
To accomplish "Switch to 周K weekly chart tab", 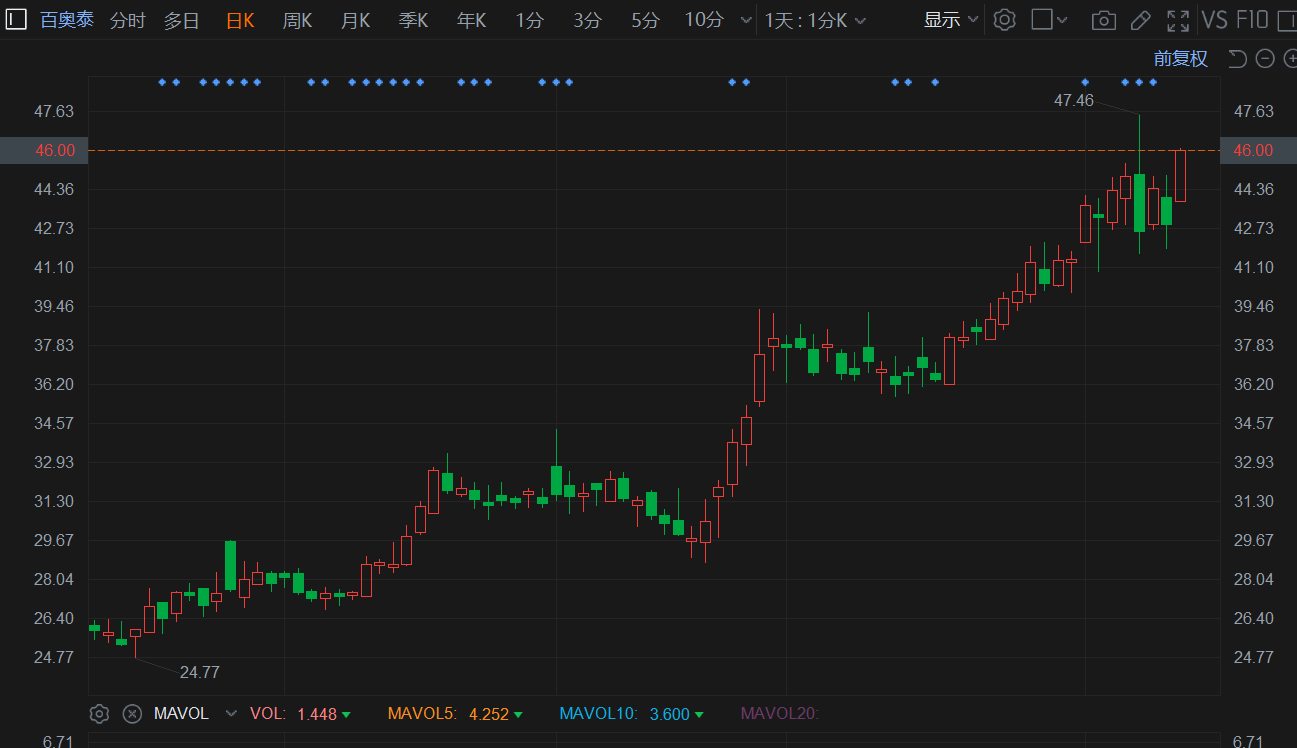I will (297, 20).
